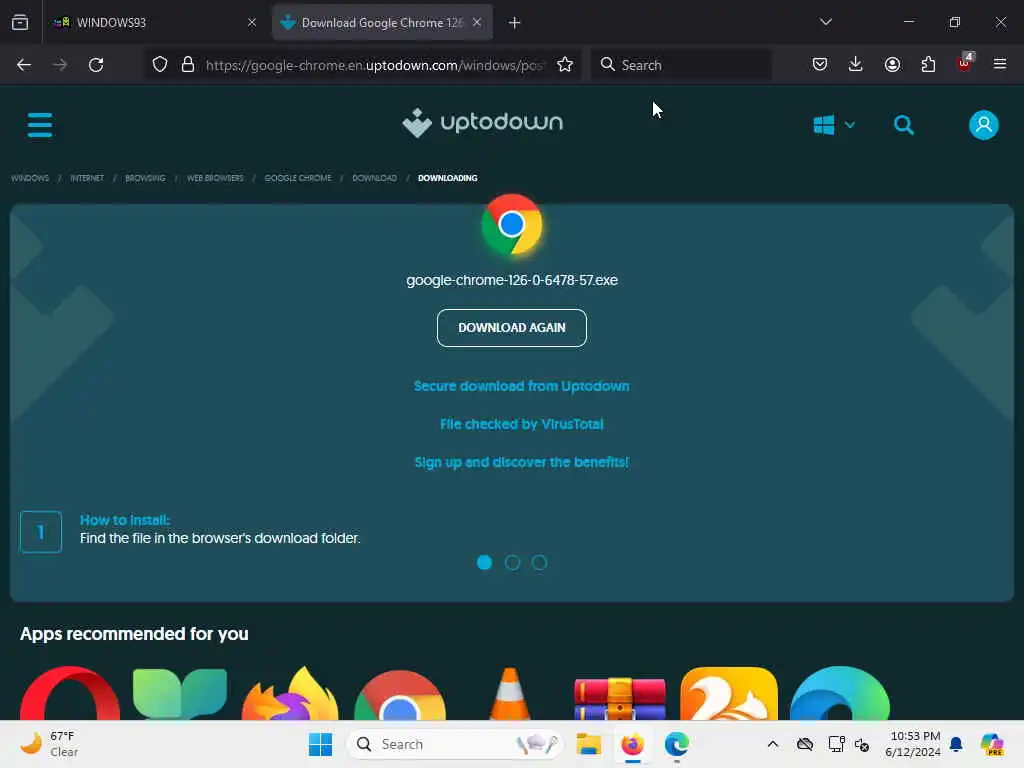Open File Explorer from the taskbar
Image resolution: width=1024 pixels, height=768 pixels.
click(588, 744)
